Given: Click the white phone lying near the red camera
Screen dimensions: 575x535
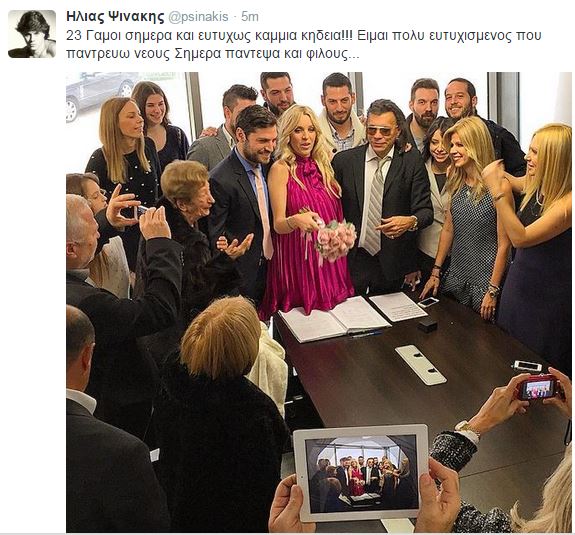Looking at the screenshot, I should tap(528, 366).
